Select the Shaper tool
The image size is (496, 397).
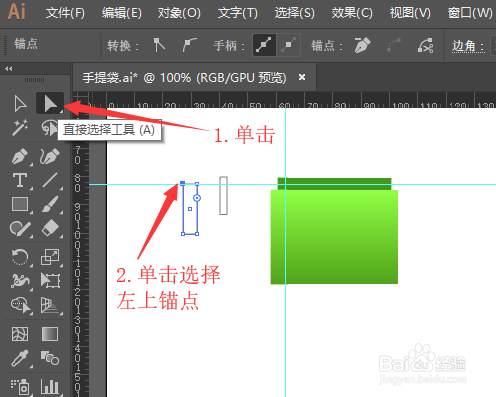point(20,229)
